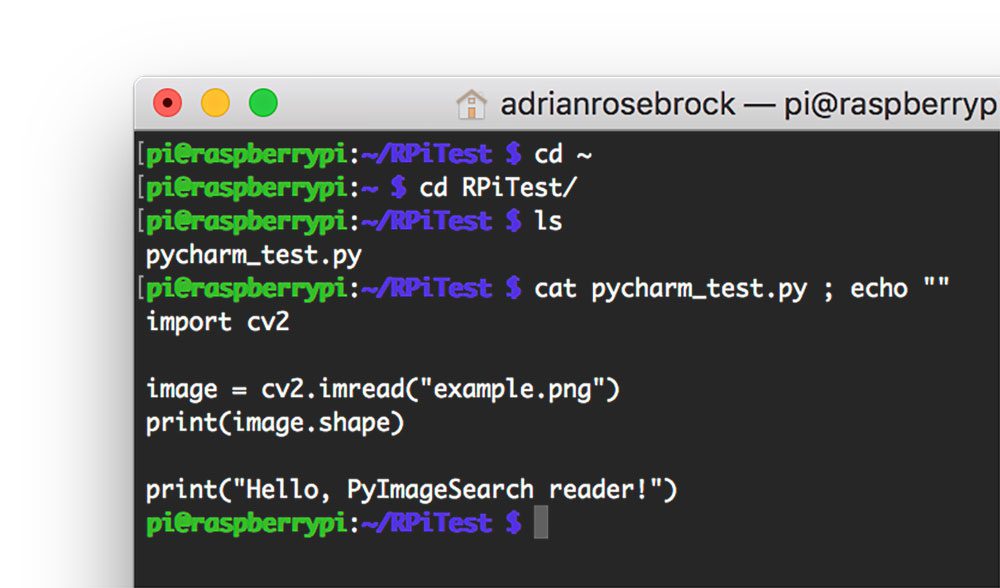1000x588 pixels.
Task: Click the last pi@raspberrypi prompt text
Action: [x=246, y=524]
